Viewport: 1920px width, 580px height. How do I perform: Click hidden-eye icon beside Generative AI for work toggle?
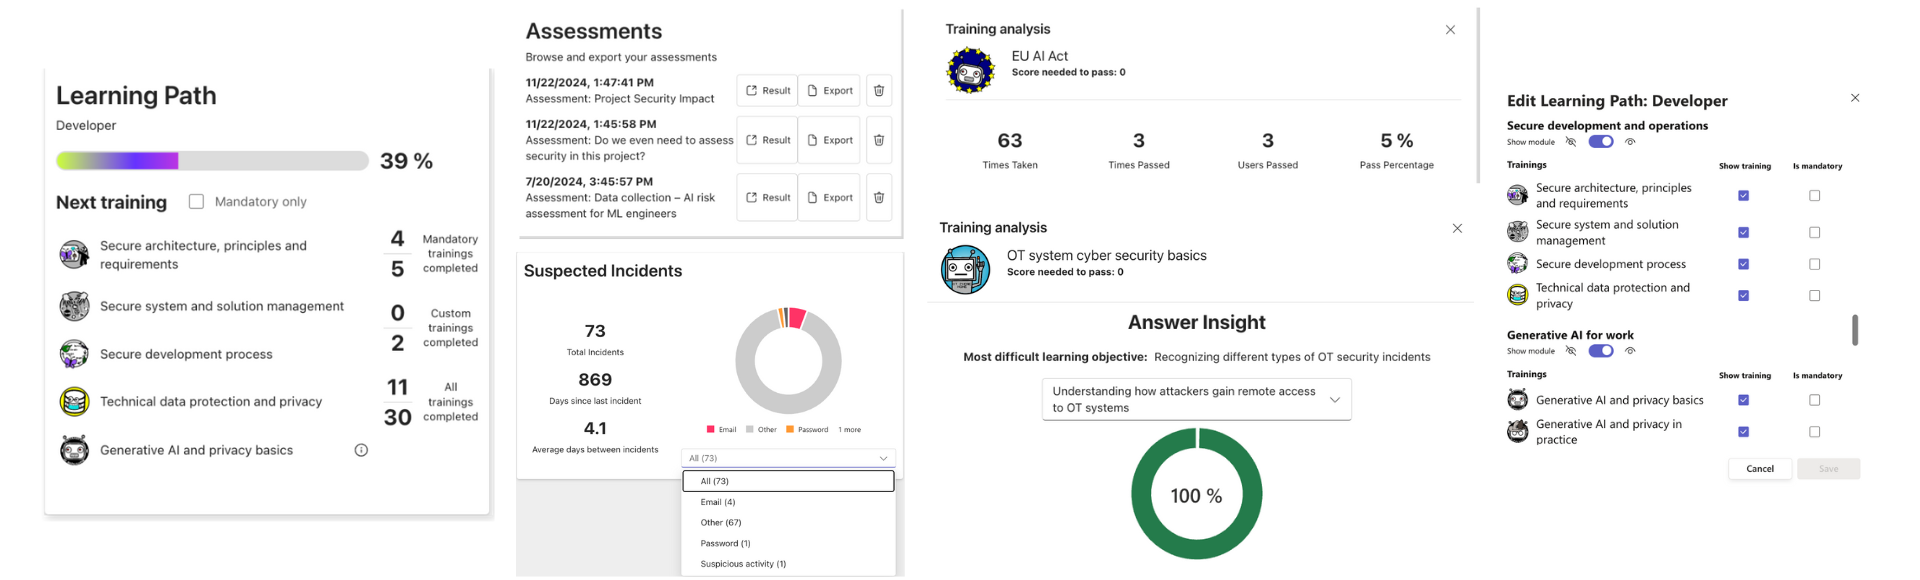tap(1571, 351)
